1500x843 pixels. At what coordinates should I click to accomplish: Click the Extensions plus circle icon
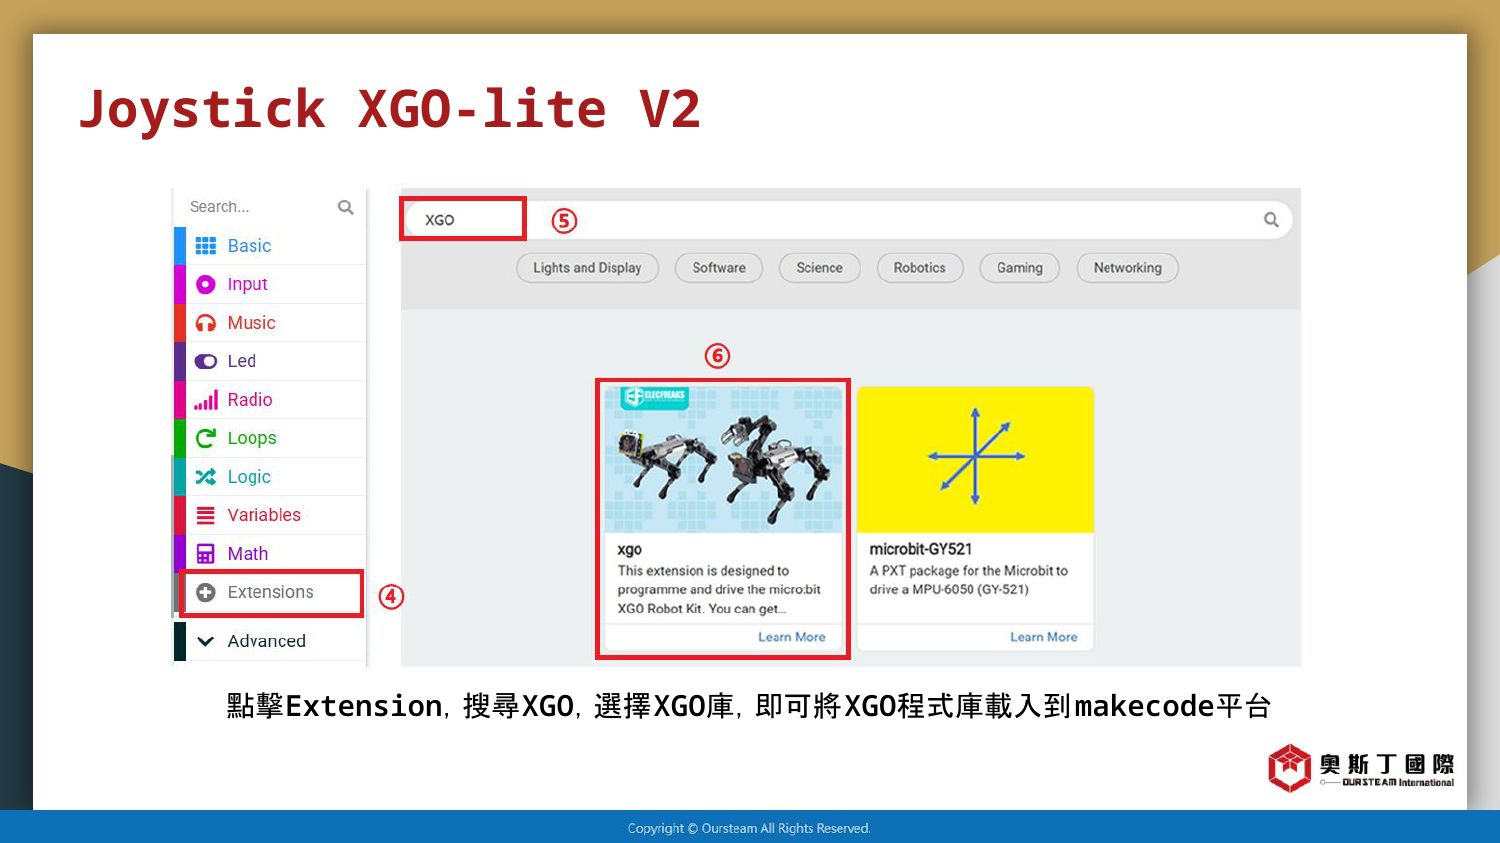tap(206, 592)
